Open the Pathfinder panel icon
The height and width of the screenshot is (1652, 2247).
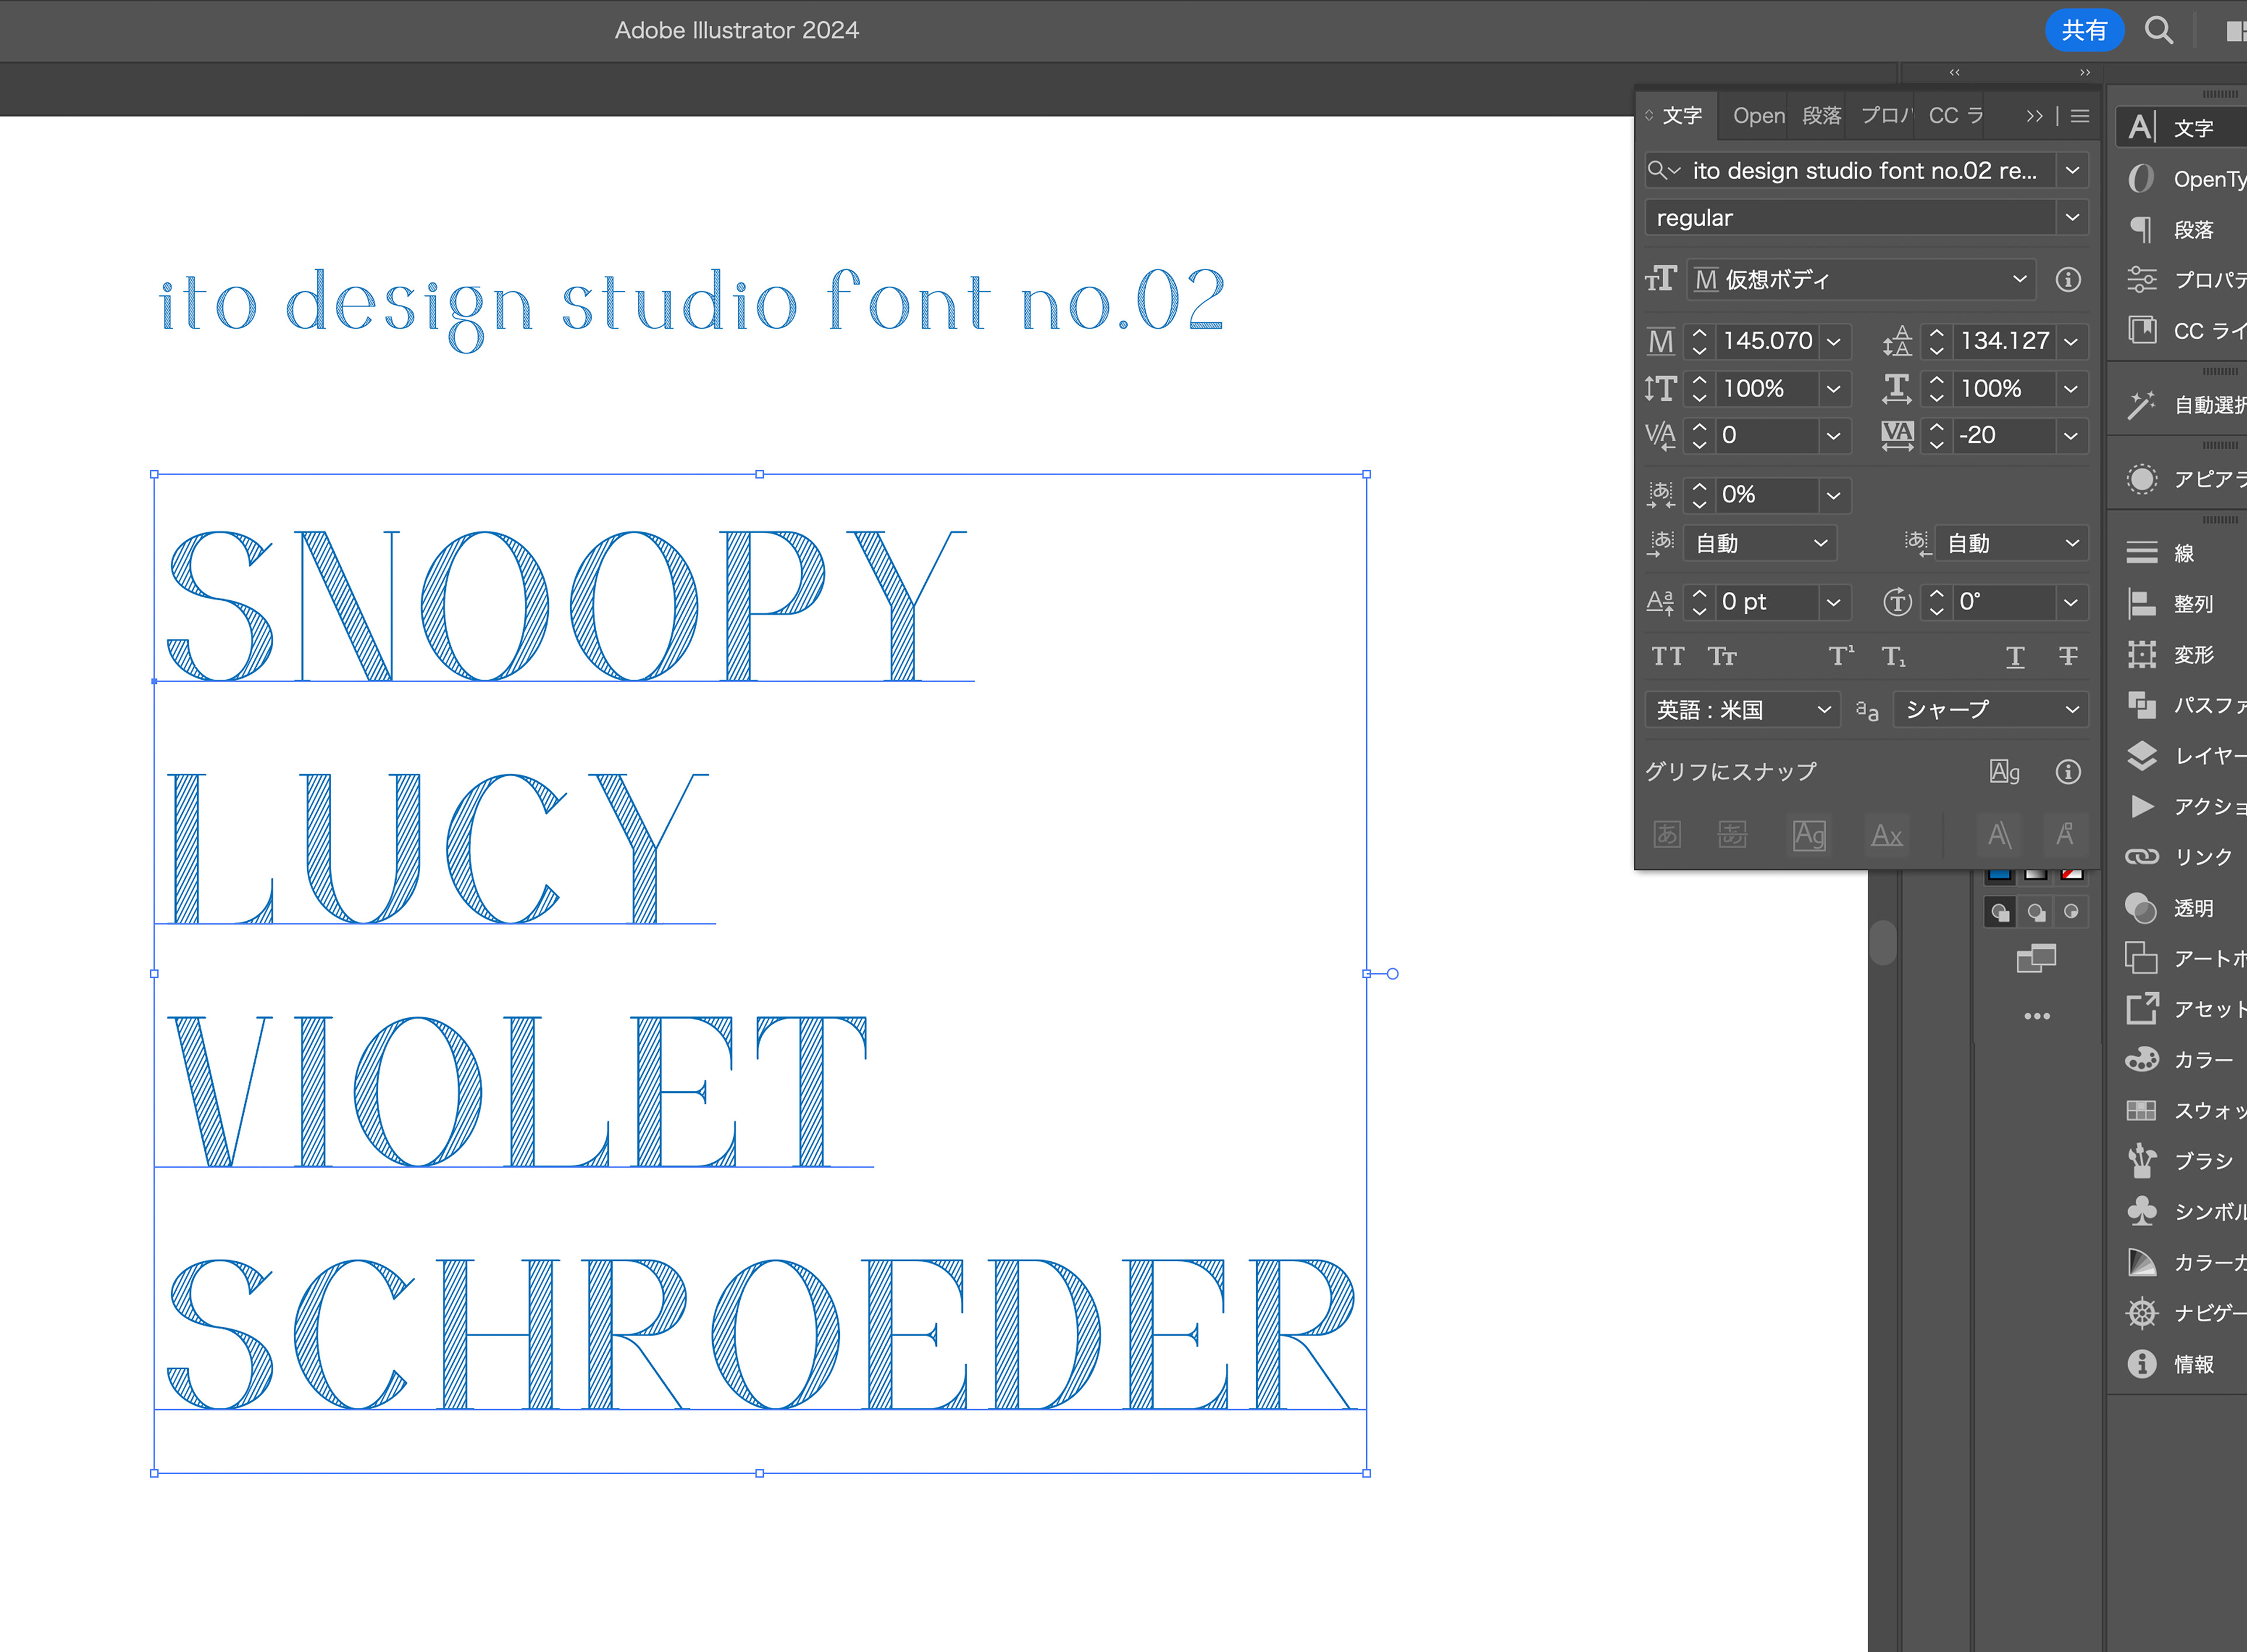(x=2141, y=705)
